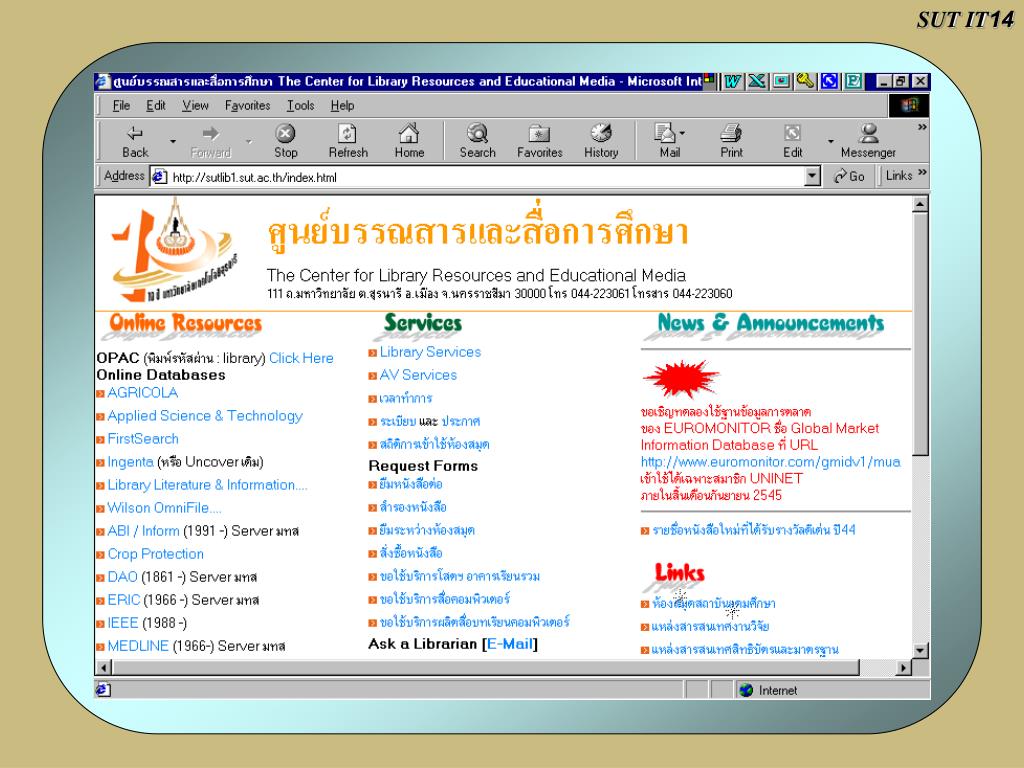Open the ERIC database link
1024x768 pixels.
(x=123, y=600)
